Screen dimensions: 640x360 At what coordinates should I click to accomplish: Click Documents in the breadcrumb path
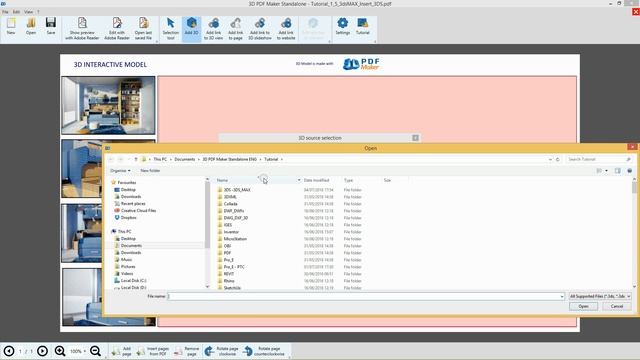[185, 159]
